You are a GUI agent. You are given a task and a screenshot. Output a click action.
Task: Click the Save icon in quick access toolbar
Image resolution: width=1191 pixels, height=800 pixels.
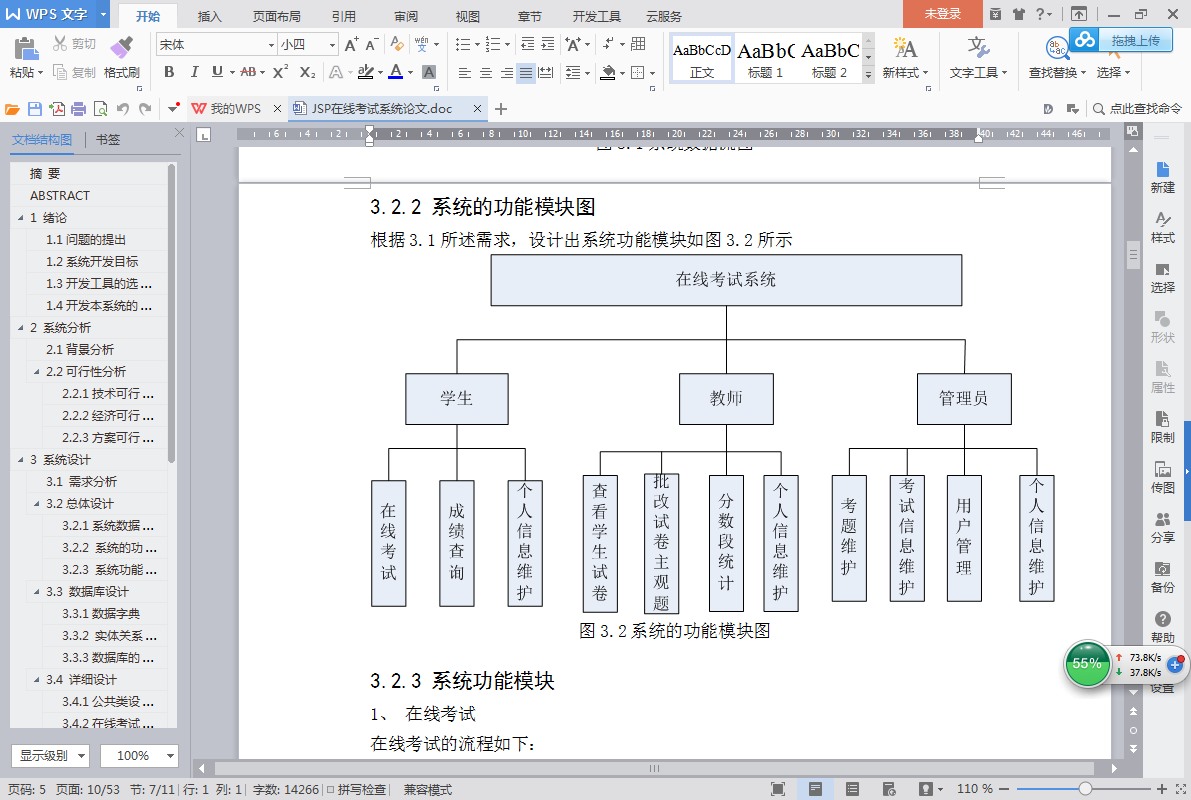point(36,107)
